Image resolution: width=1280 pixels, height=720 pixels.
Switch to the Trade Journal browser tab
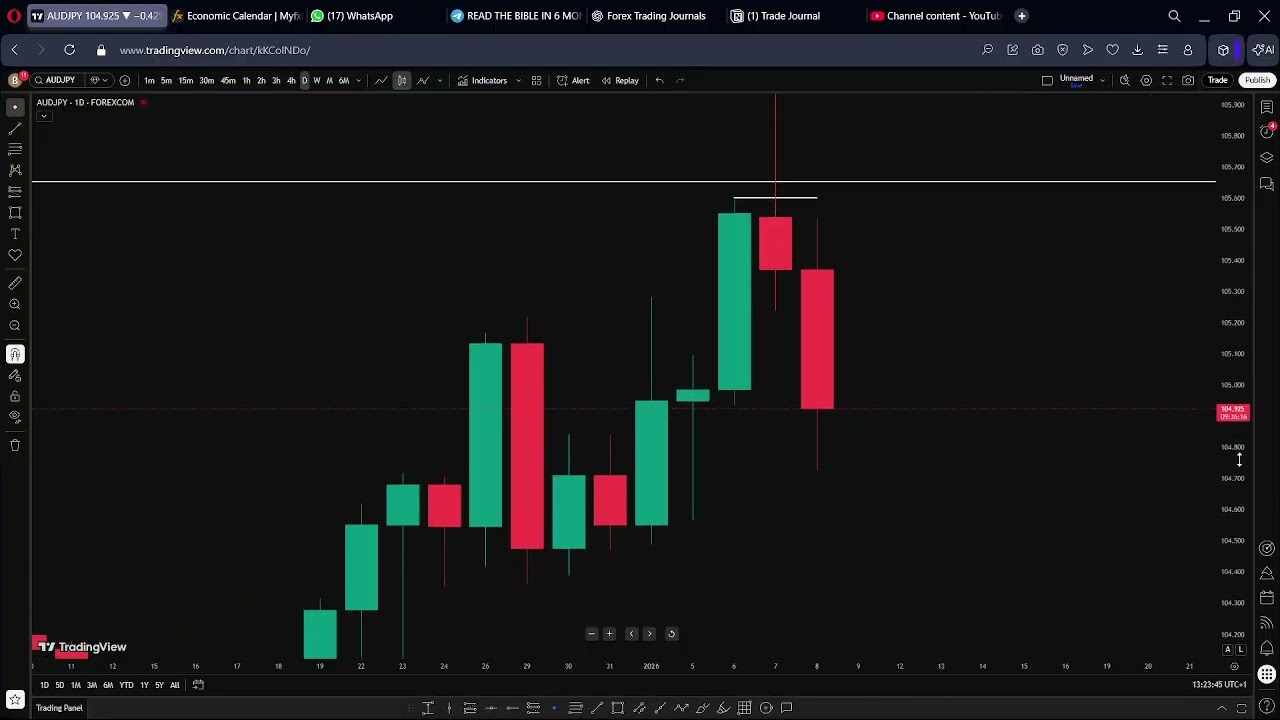point(783,16)
